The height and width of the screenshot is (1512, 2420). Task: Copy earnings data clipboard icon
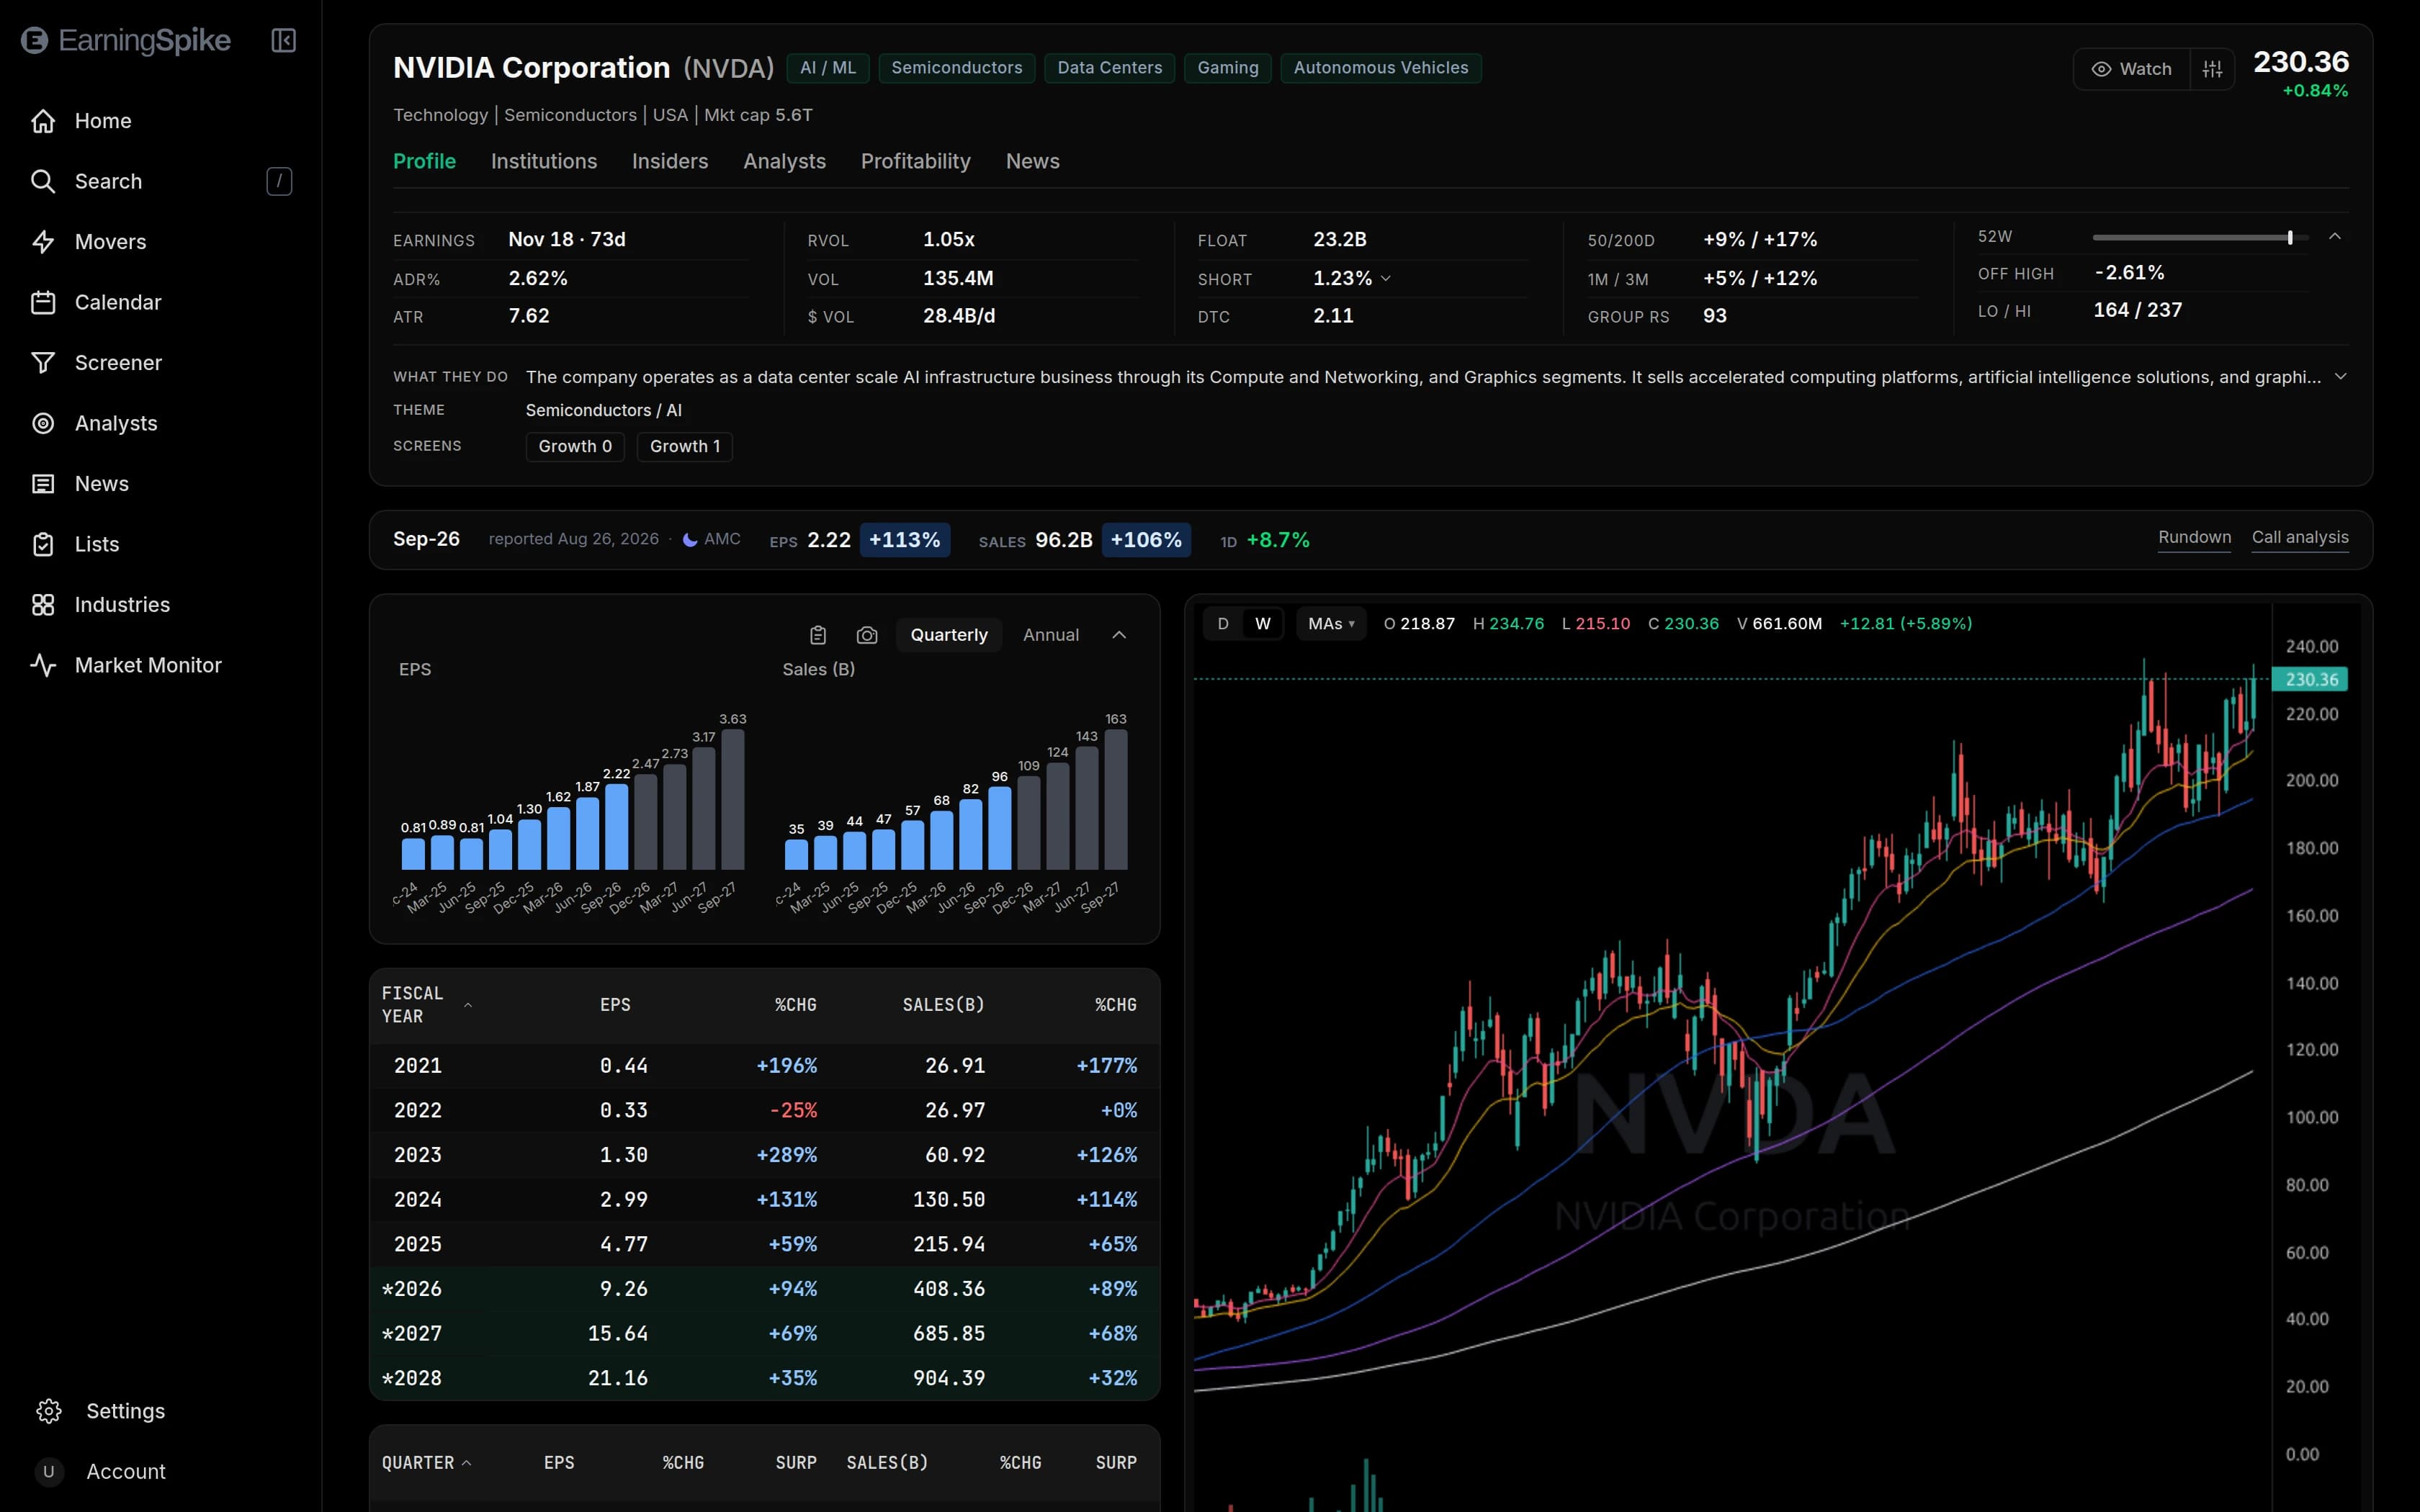[818, 635]
